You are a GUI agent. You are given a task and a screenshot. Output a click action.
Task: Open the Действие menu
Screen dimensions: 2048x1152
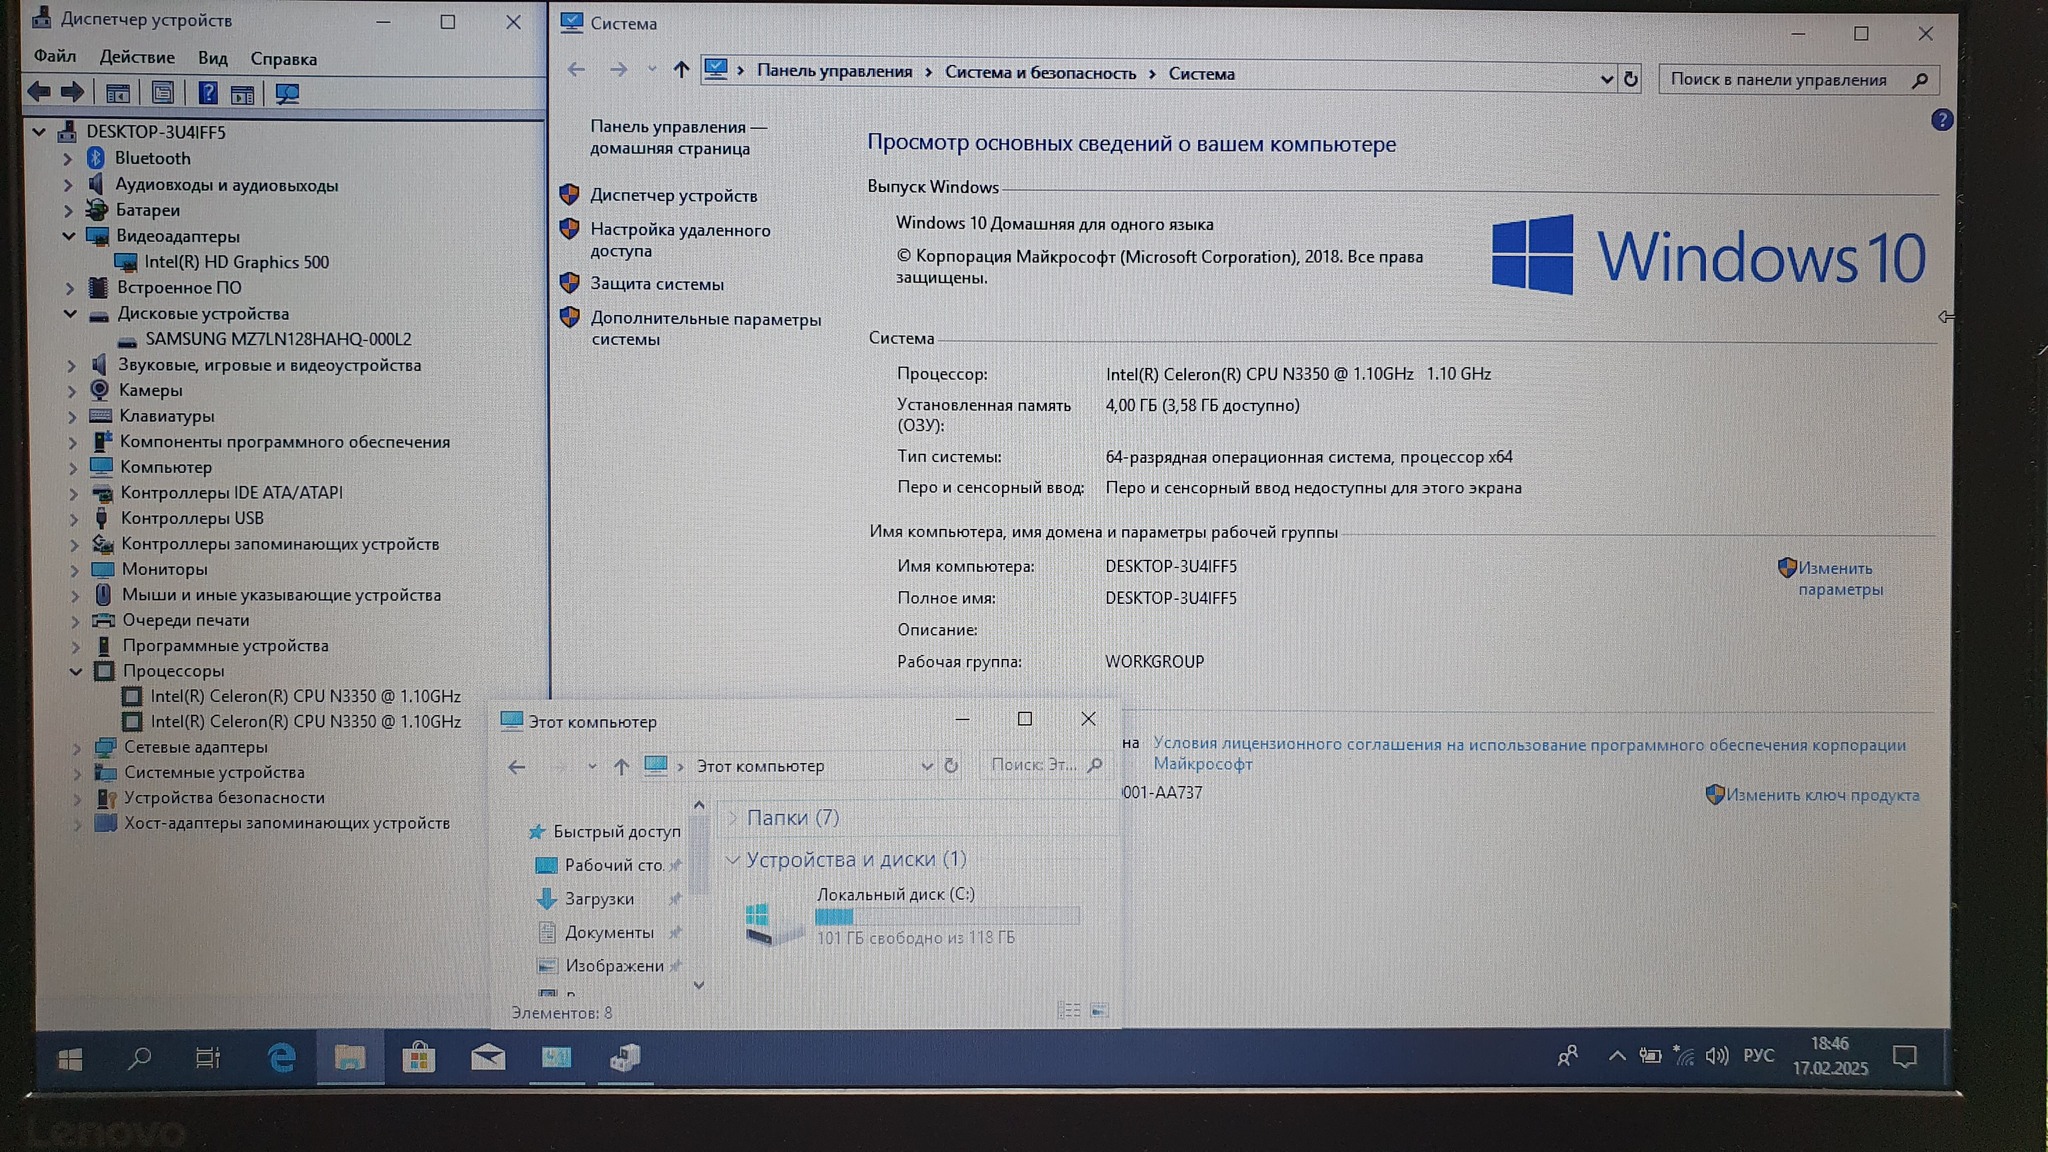137,58
